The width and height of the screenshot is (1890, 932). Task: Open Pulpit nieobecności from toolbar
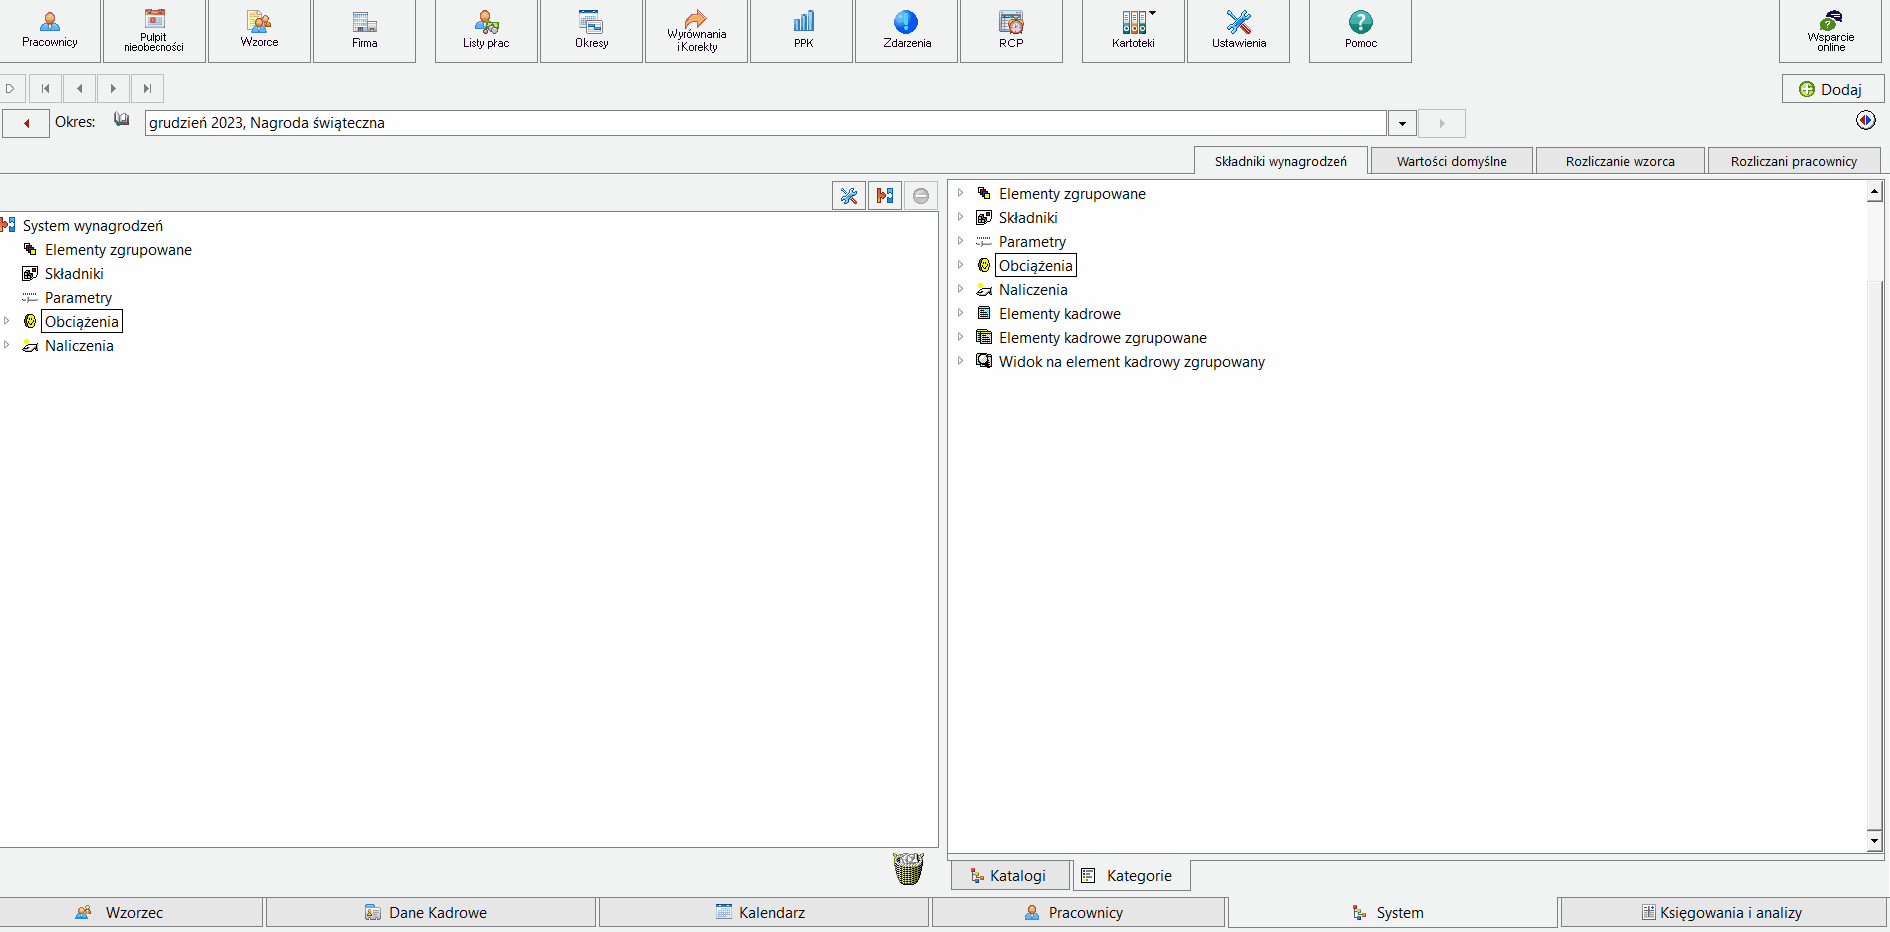(x=154, y=30)
